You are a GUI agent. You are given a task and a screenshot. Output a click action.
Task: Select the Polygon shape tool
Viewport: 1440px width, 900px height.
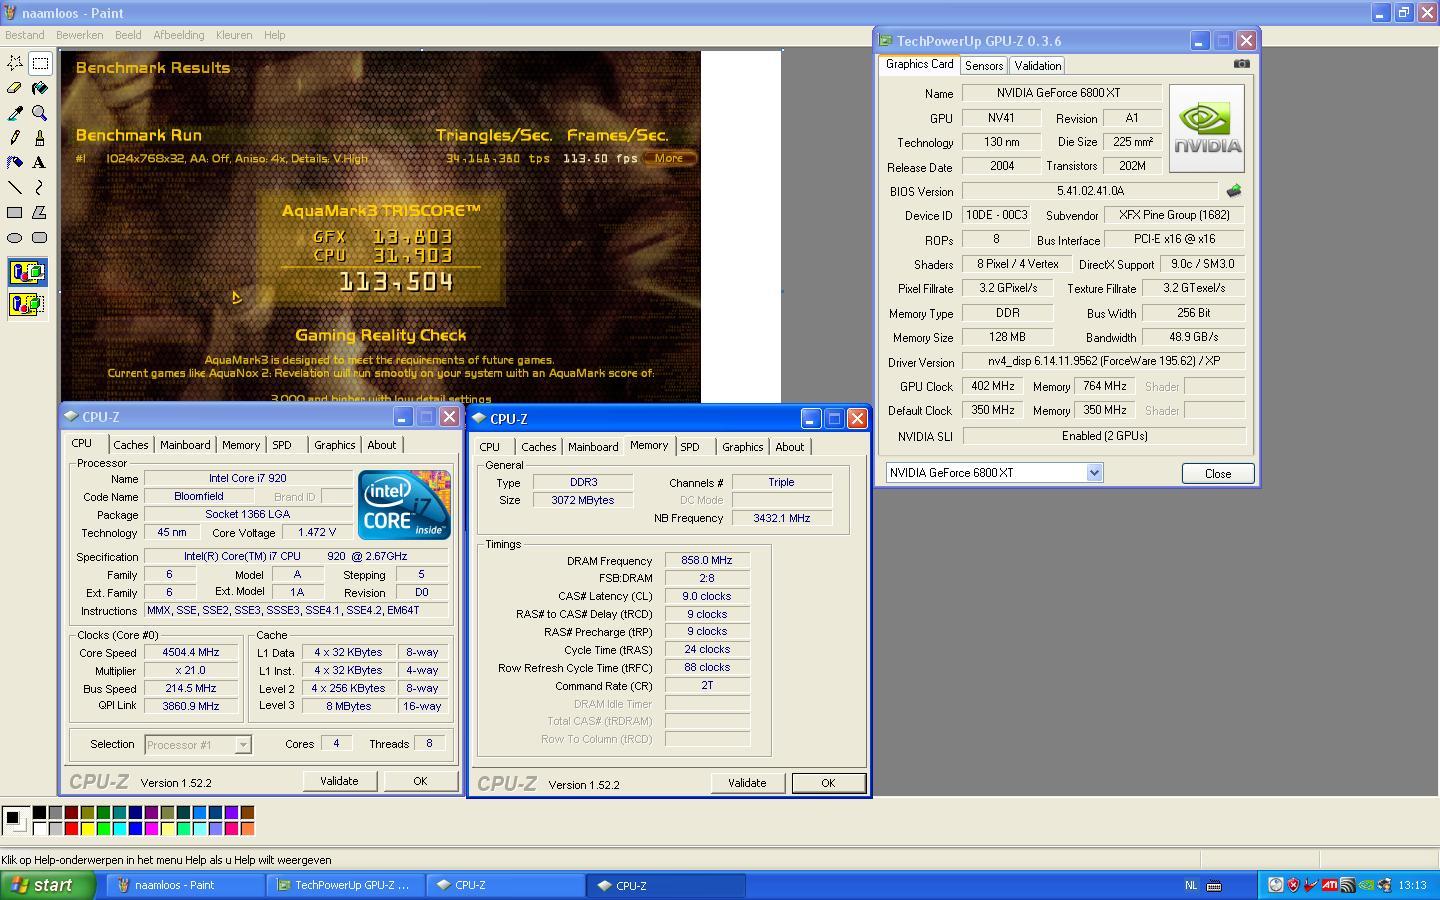40,212
